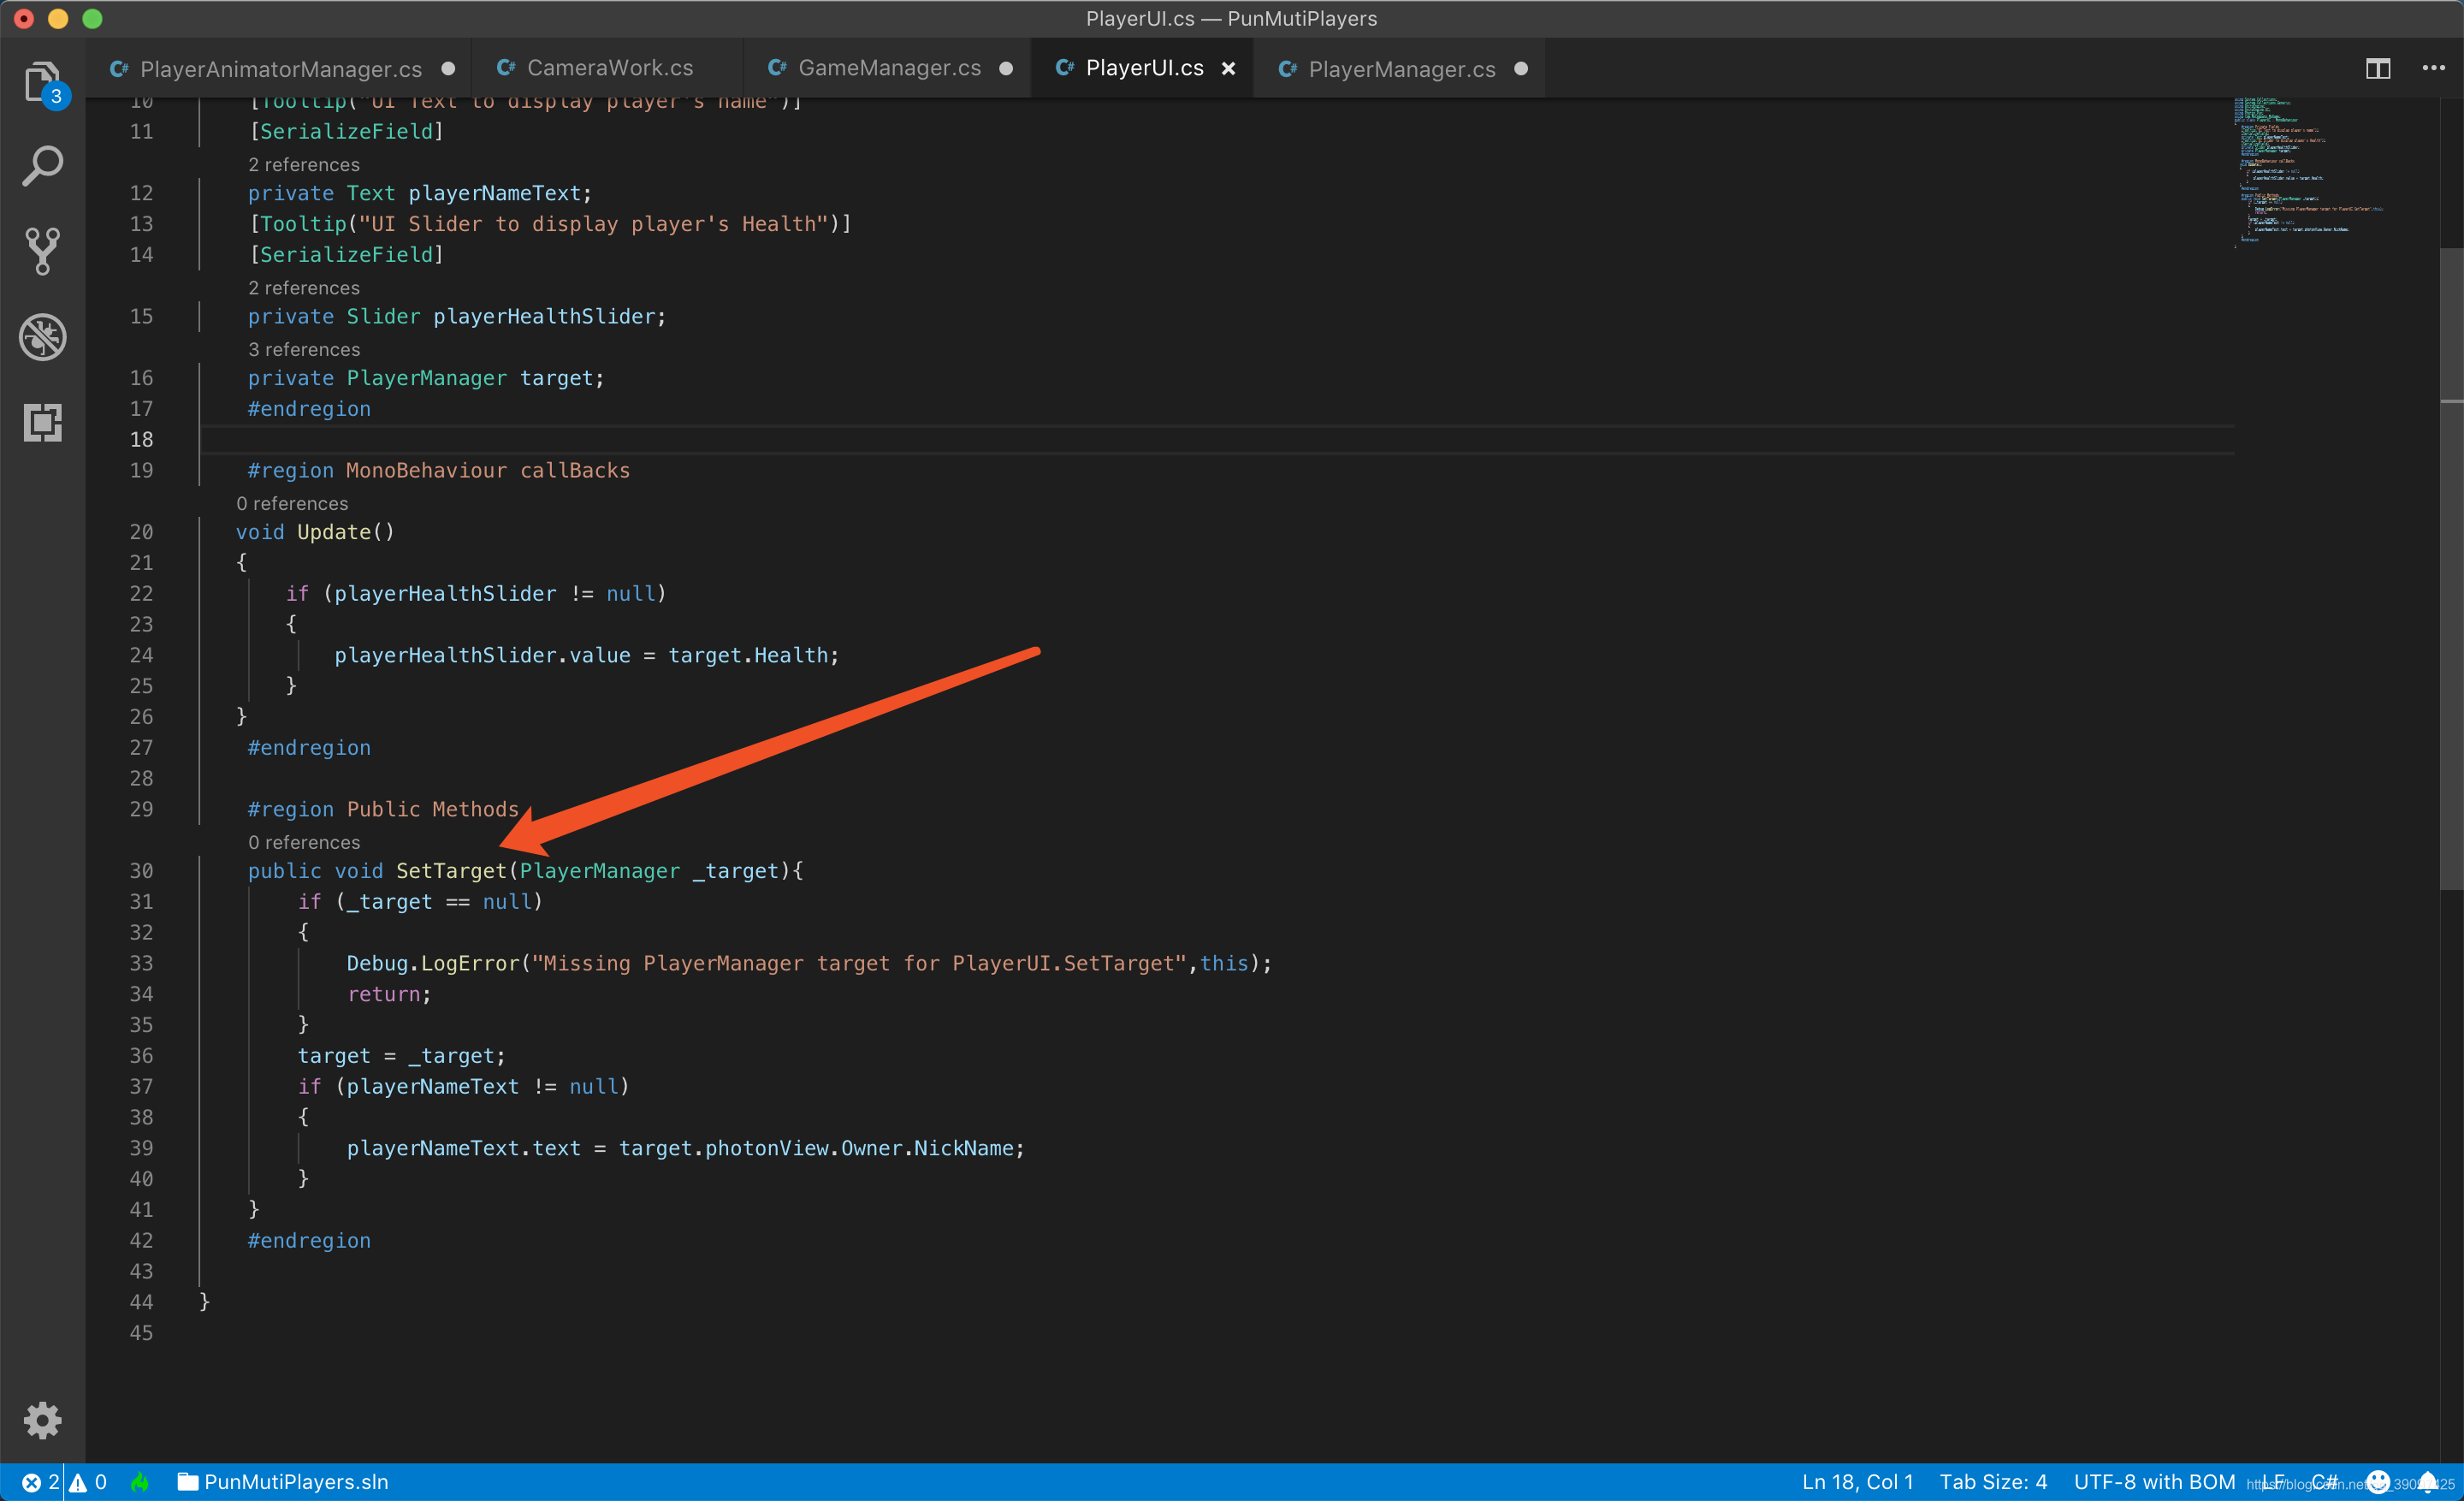Close the PlayerUI.cs tab
The height and width of the screenshot is (1501, 2464).
click(x=1228, y=68)
